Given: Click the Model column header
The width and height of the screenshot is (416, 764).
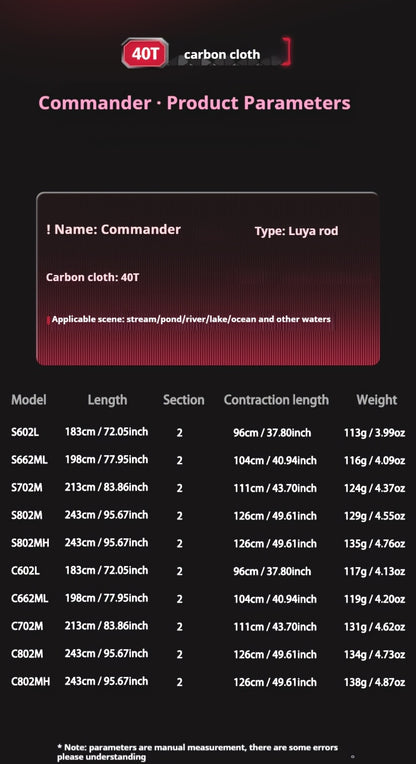Looking at the screenshot, I should 29,400.
